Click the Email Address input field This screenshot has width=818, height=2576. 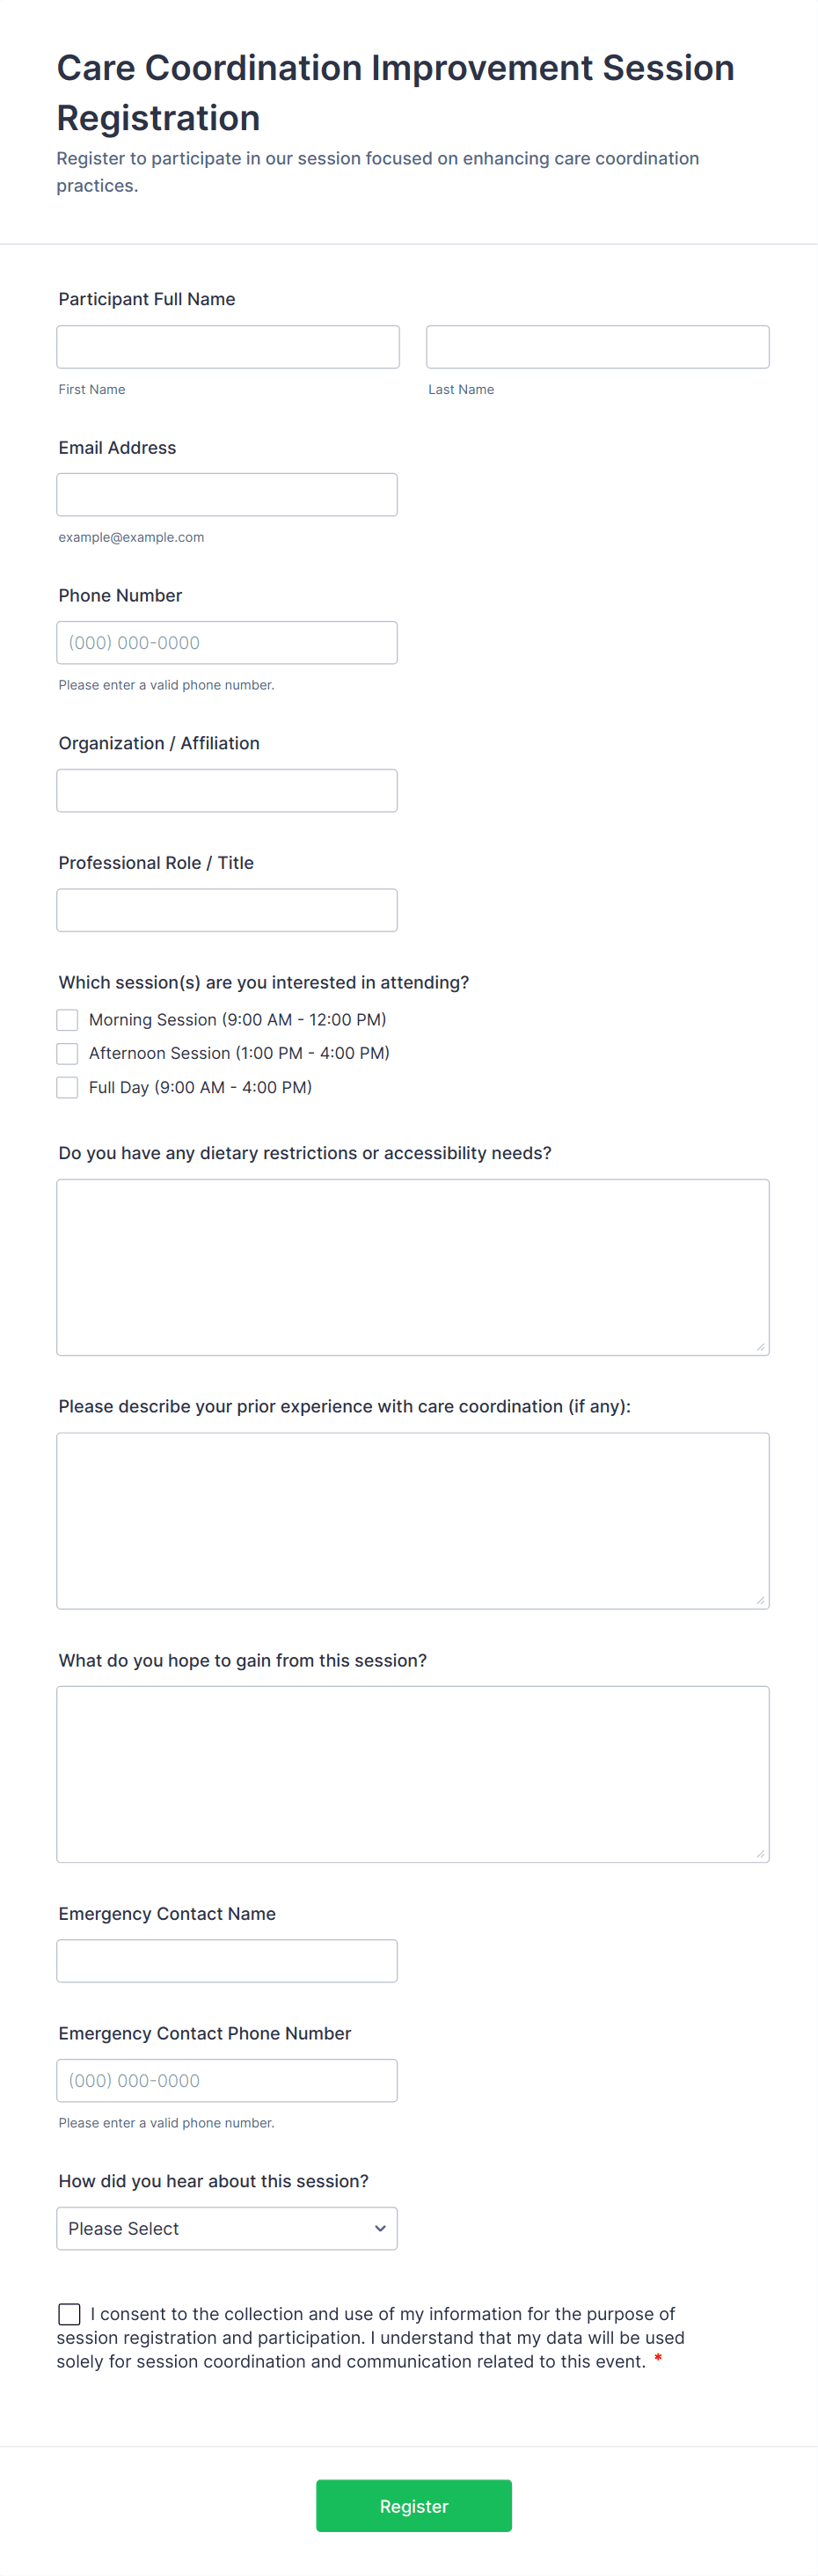(x=226, y=494)
